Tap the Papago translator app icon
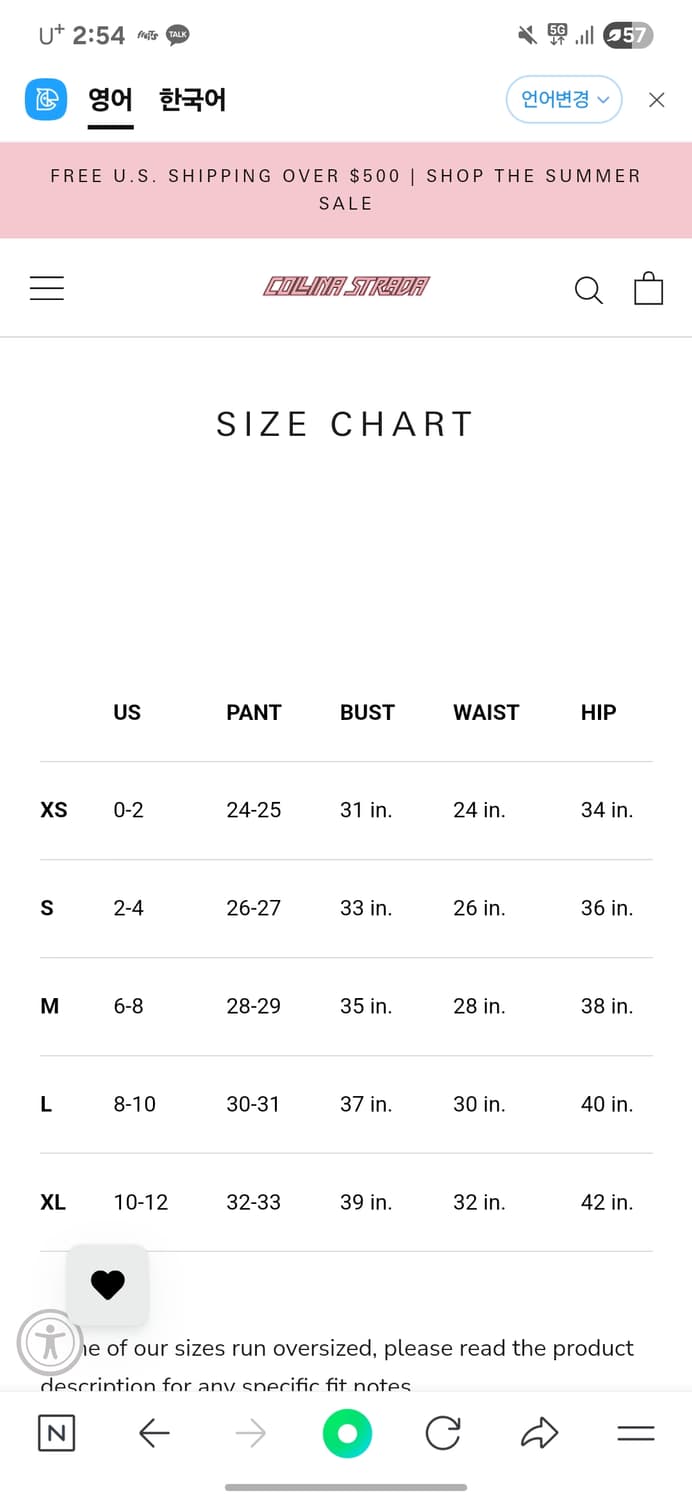 [46, 100]
